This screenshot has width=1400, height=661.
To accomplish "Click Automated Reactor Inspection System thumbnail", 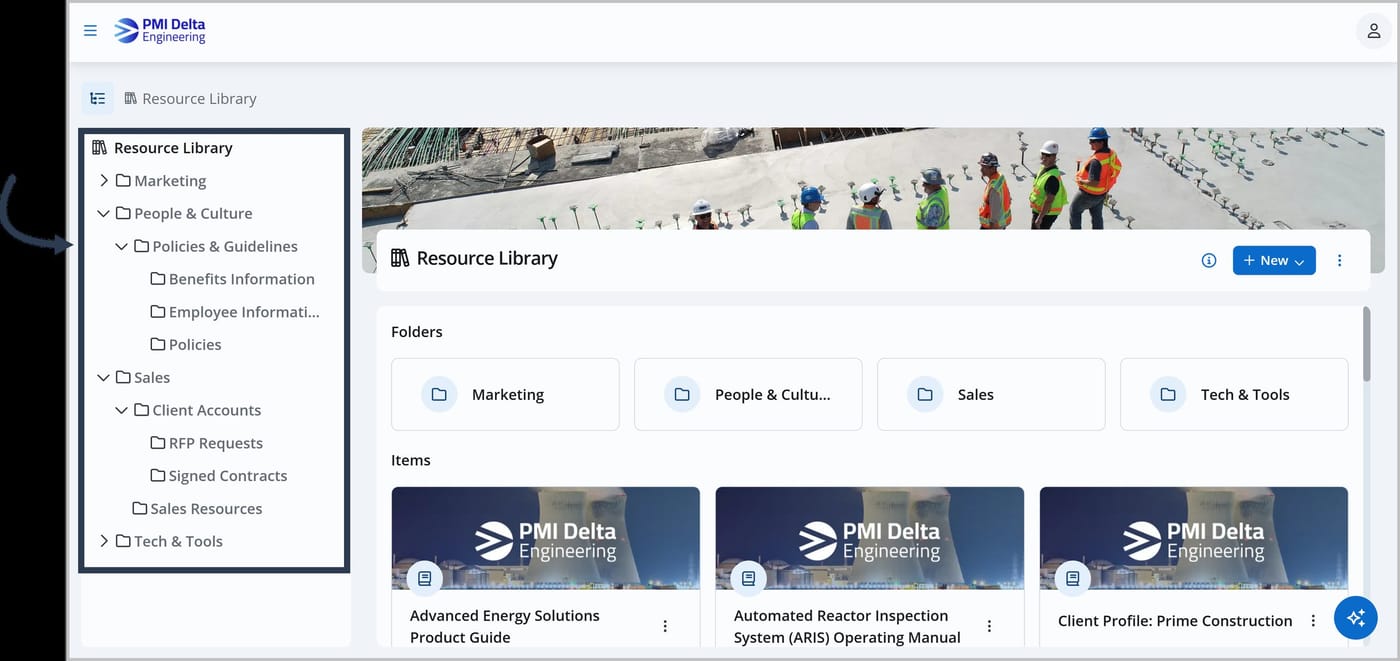I will [x=869, y=539].
